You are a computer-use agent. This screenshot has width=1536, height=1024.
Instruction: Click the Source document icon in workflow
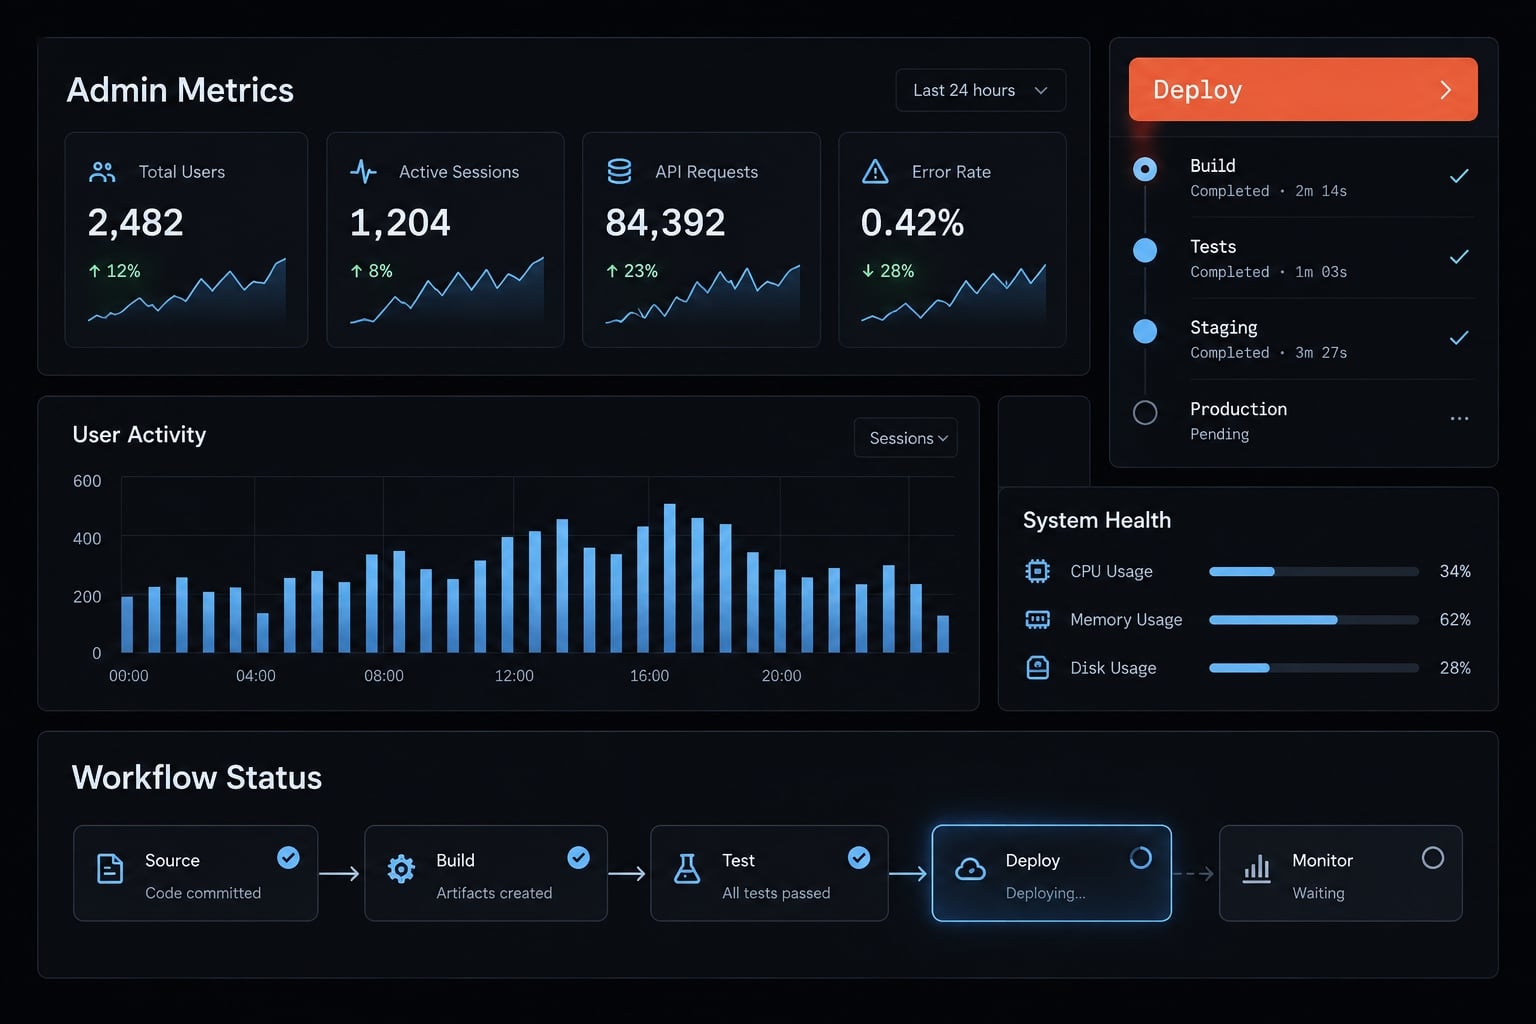[x=110, y=869]
